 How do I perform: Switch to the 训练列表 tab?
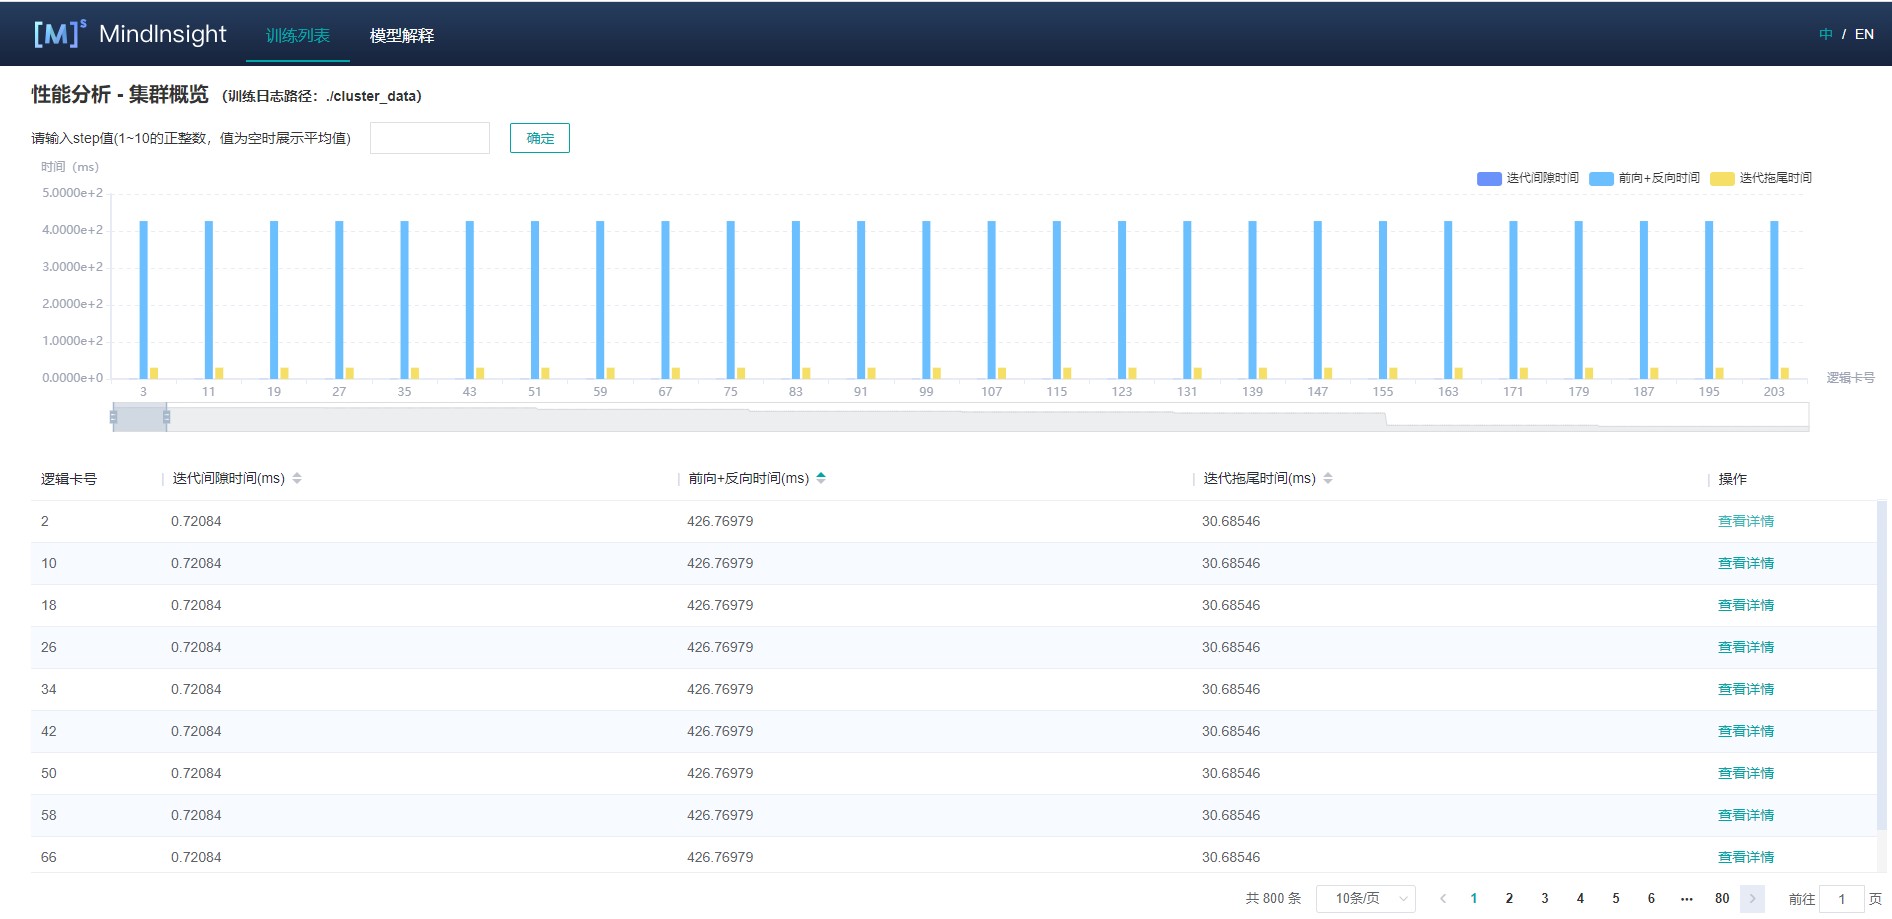coord(297,35)
